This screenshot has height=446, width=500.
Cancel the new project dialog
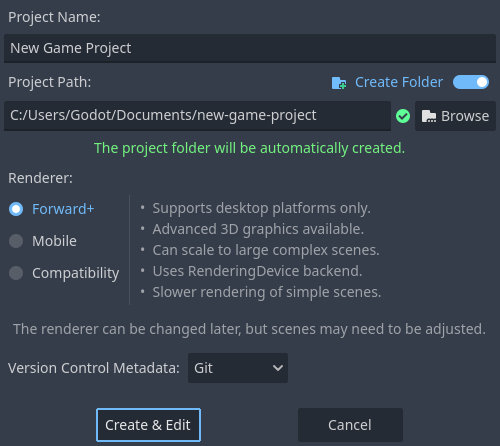(x=350, y=425)
